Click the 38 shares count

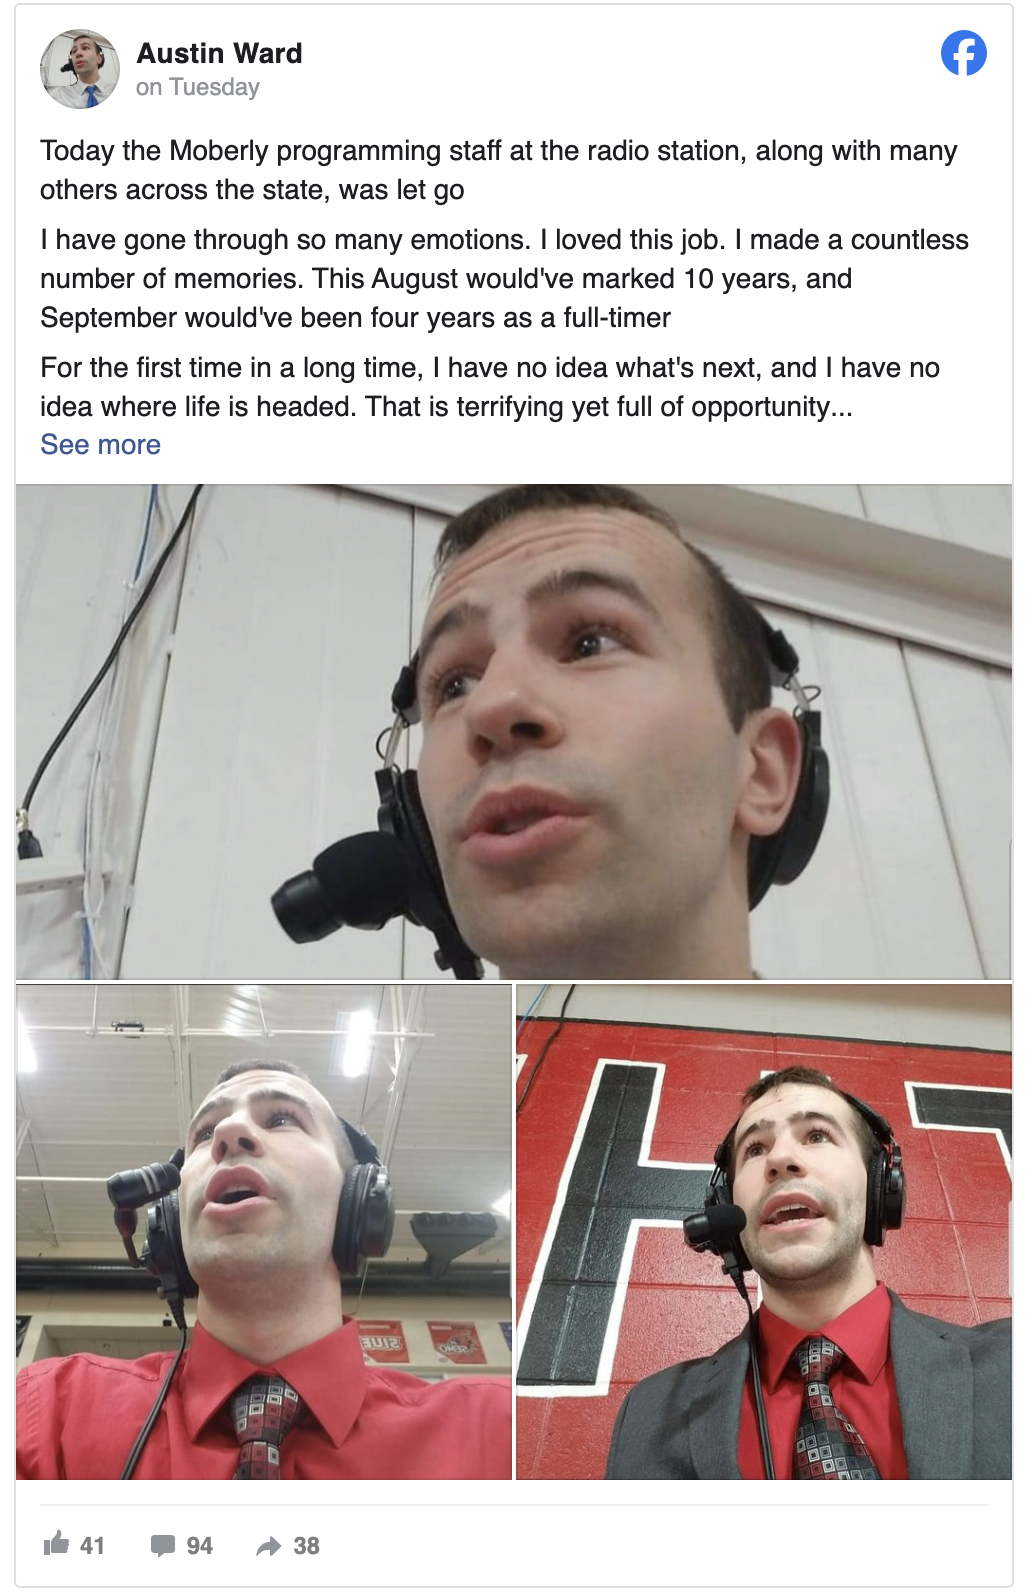click(306, 1546)
